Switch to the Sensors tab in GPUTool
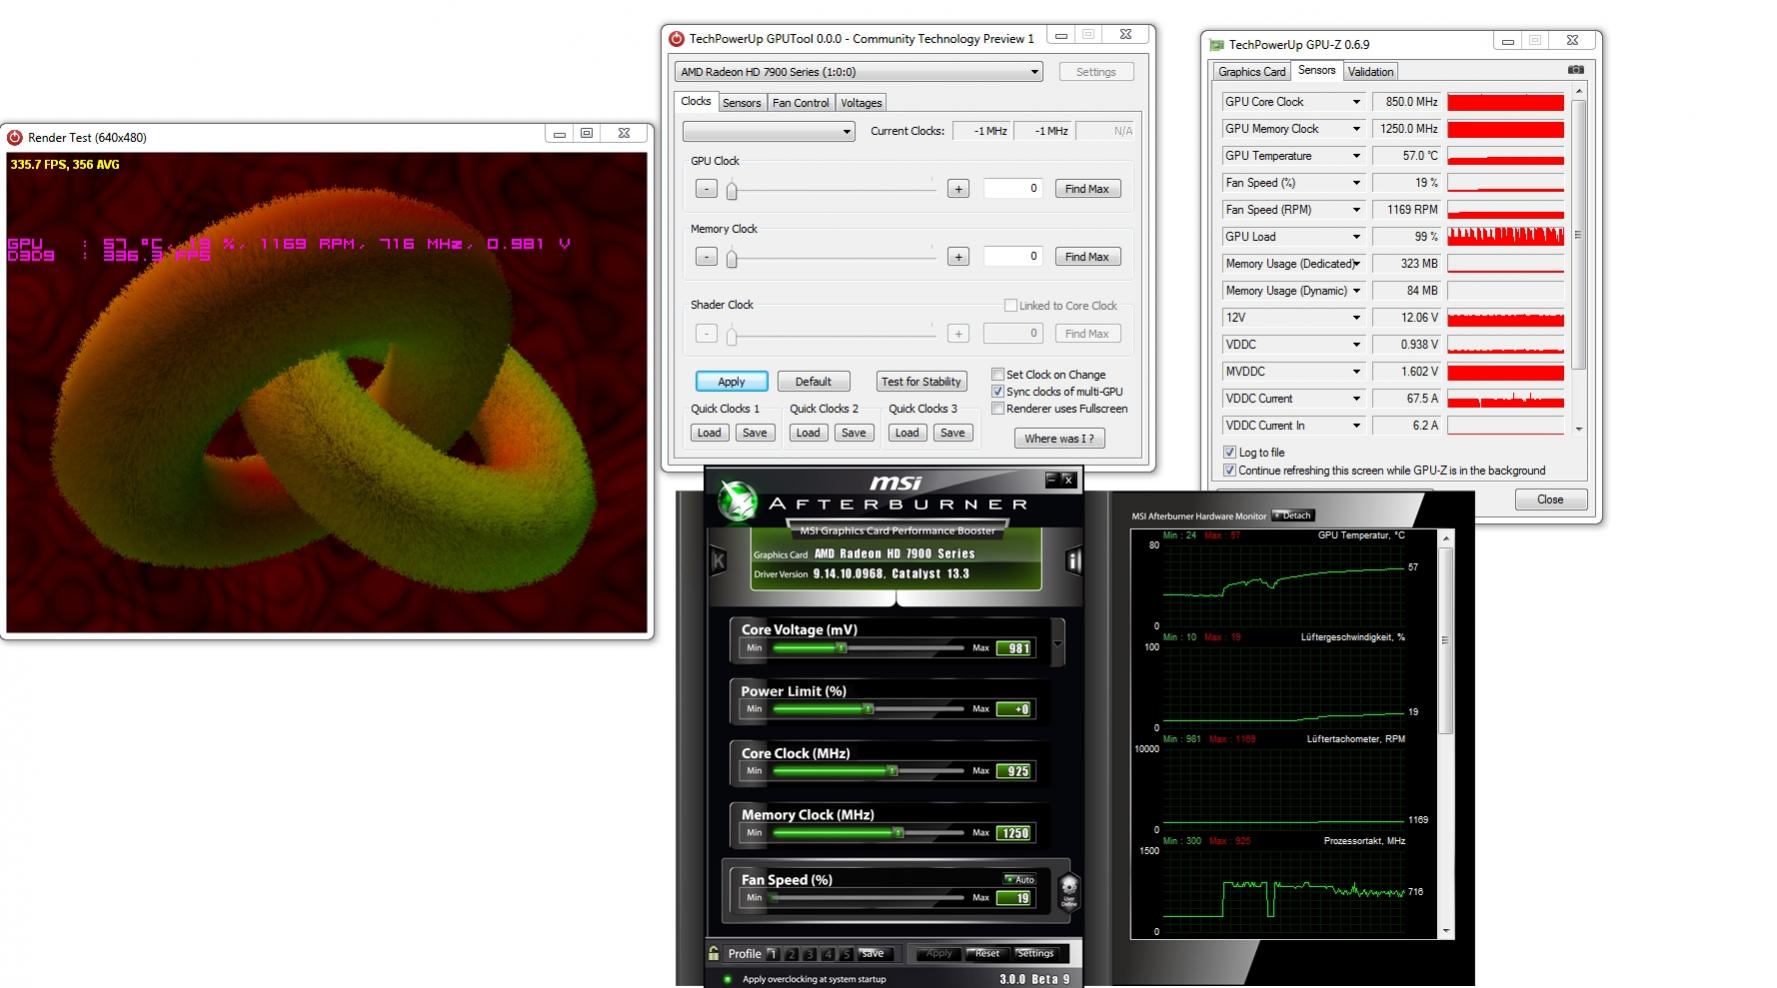This screenshot has height=988, width=1777. [742, 103]
